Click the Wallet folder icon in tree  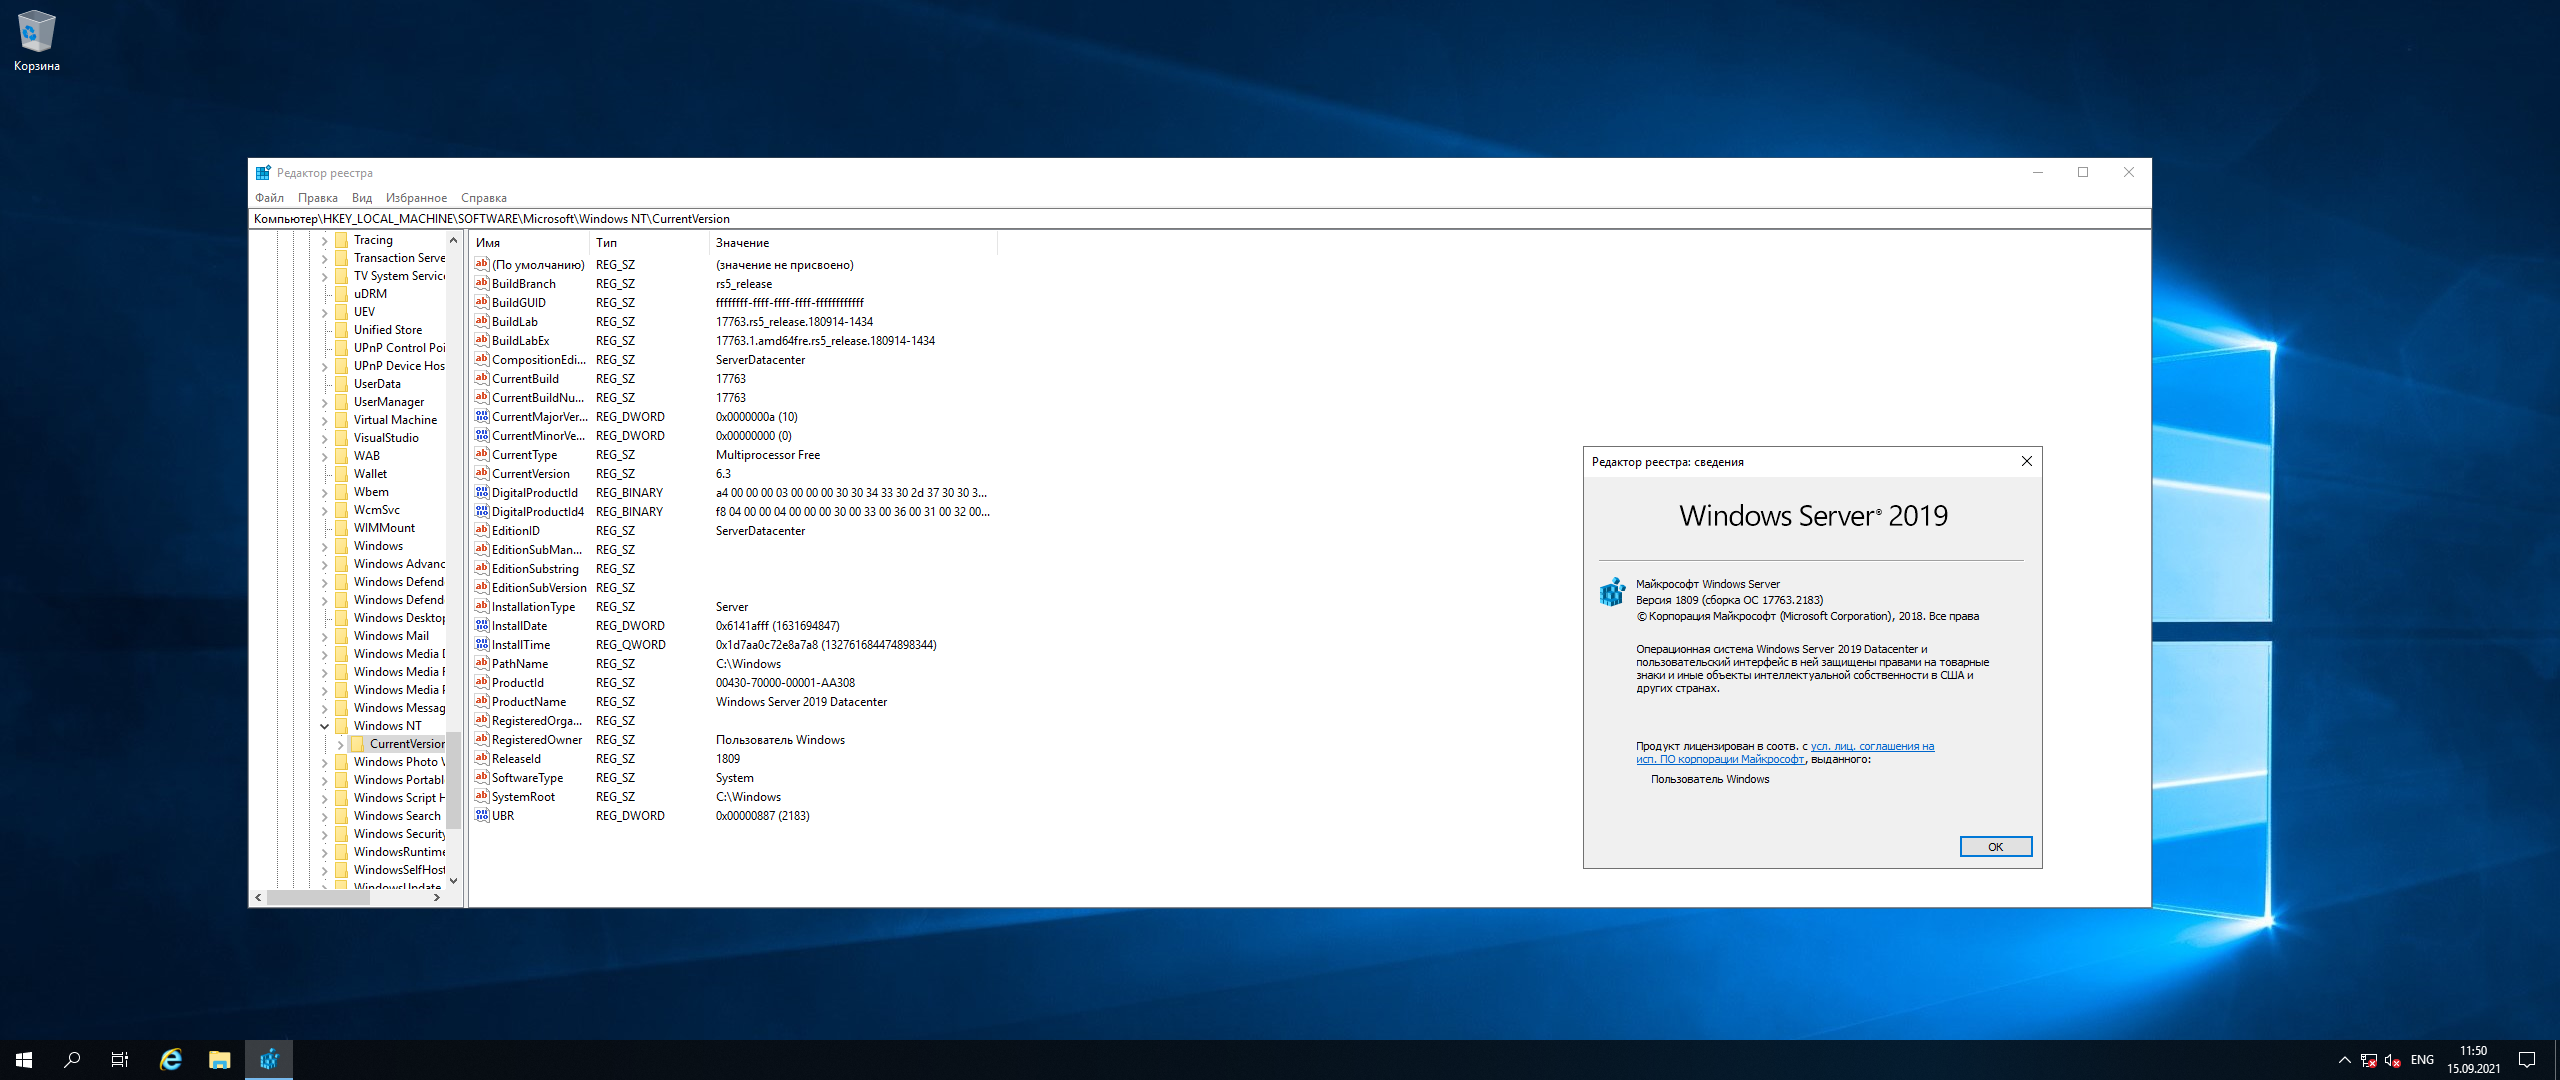pos(341,474)
